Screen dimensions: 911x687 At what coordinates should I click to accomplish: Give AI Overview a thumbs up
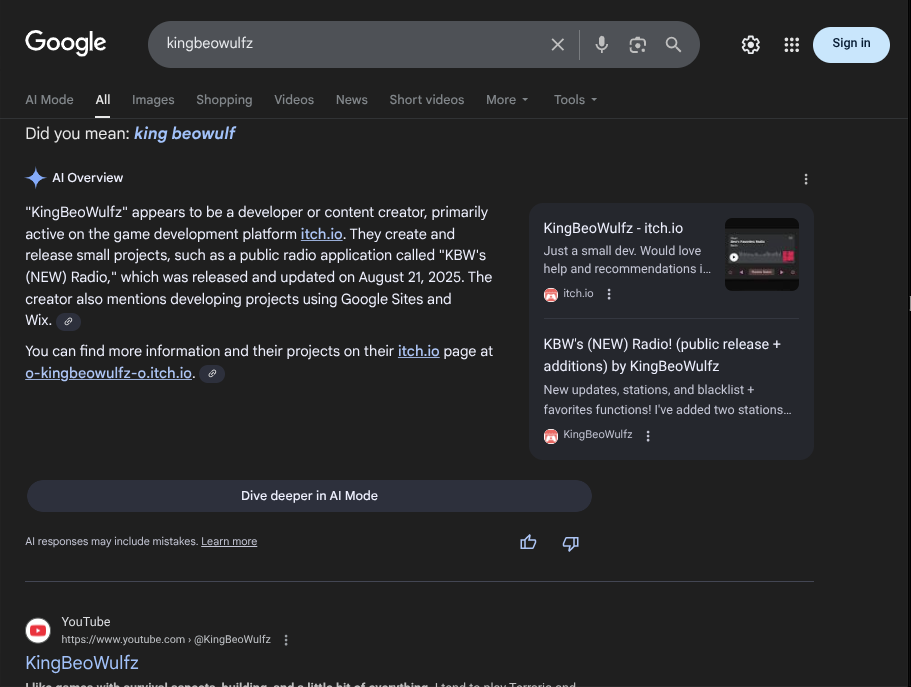click(x=528, y=542)
